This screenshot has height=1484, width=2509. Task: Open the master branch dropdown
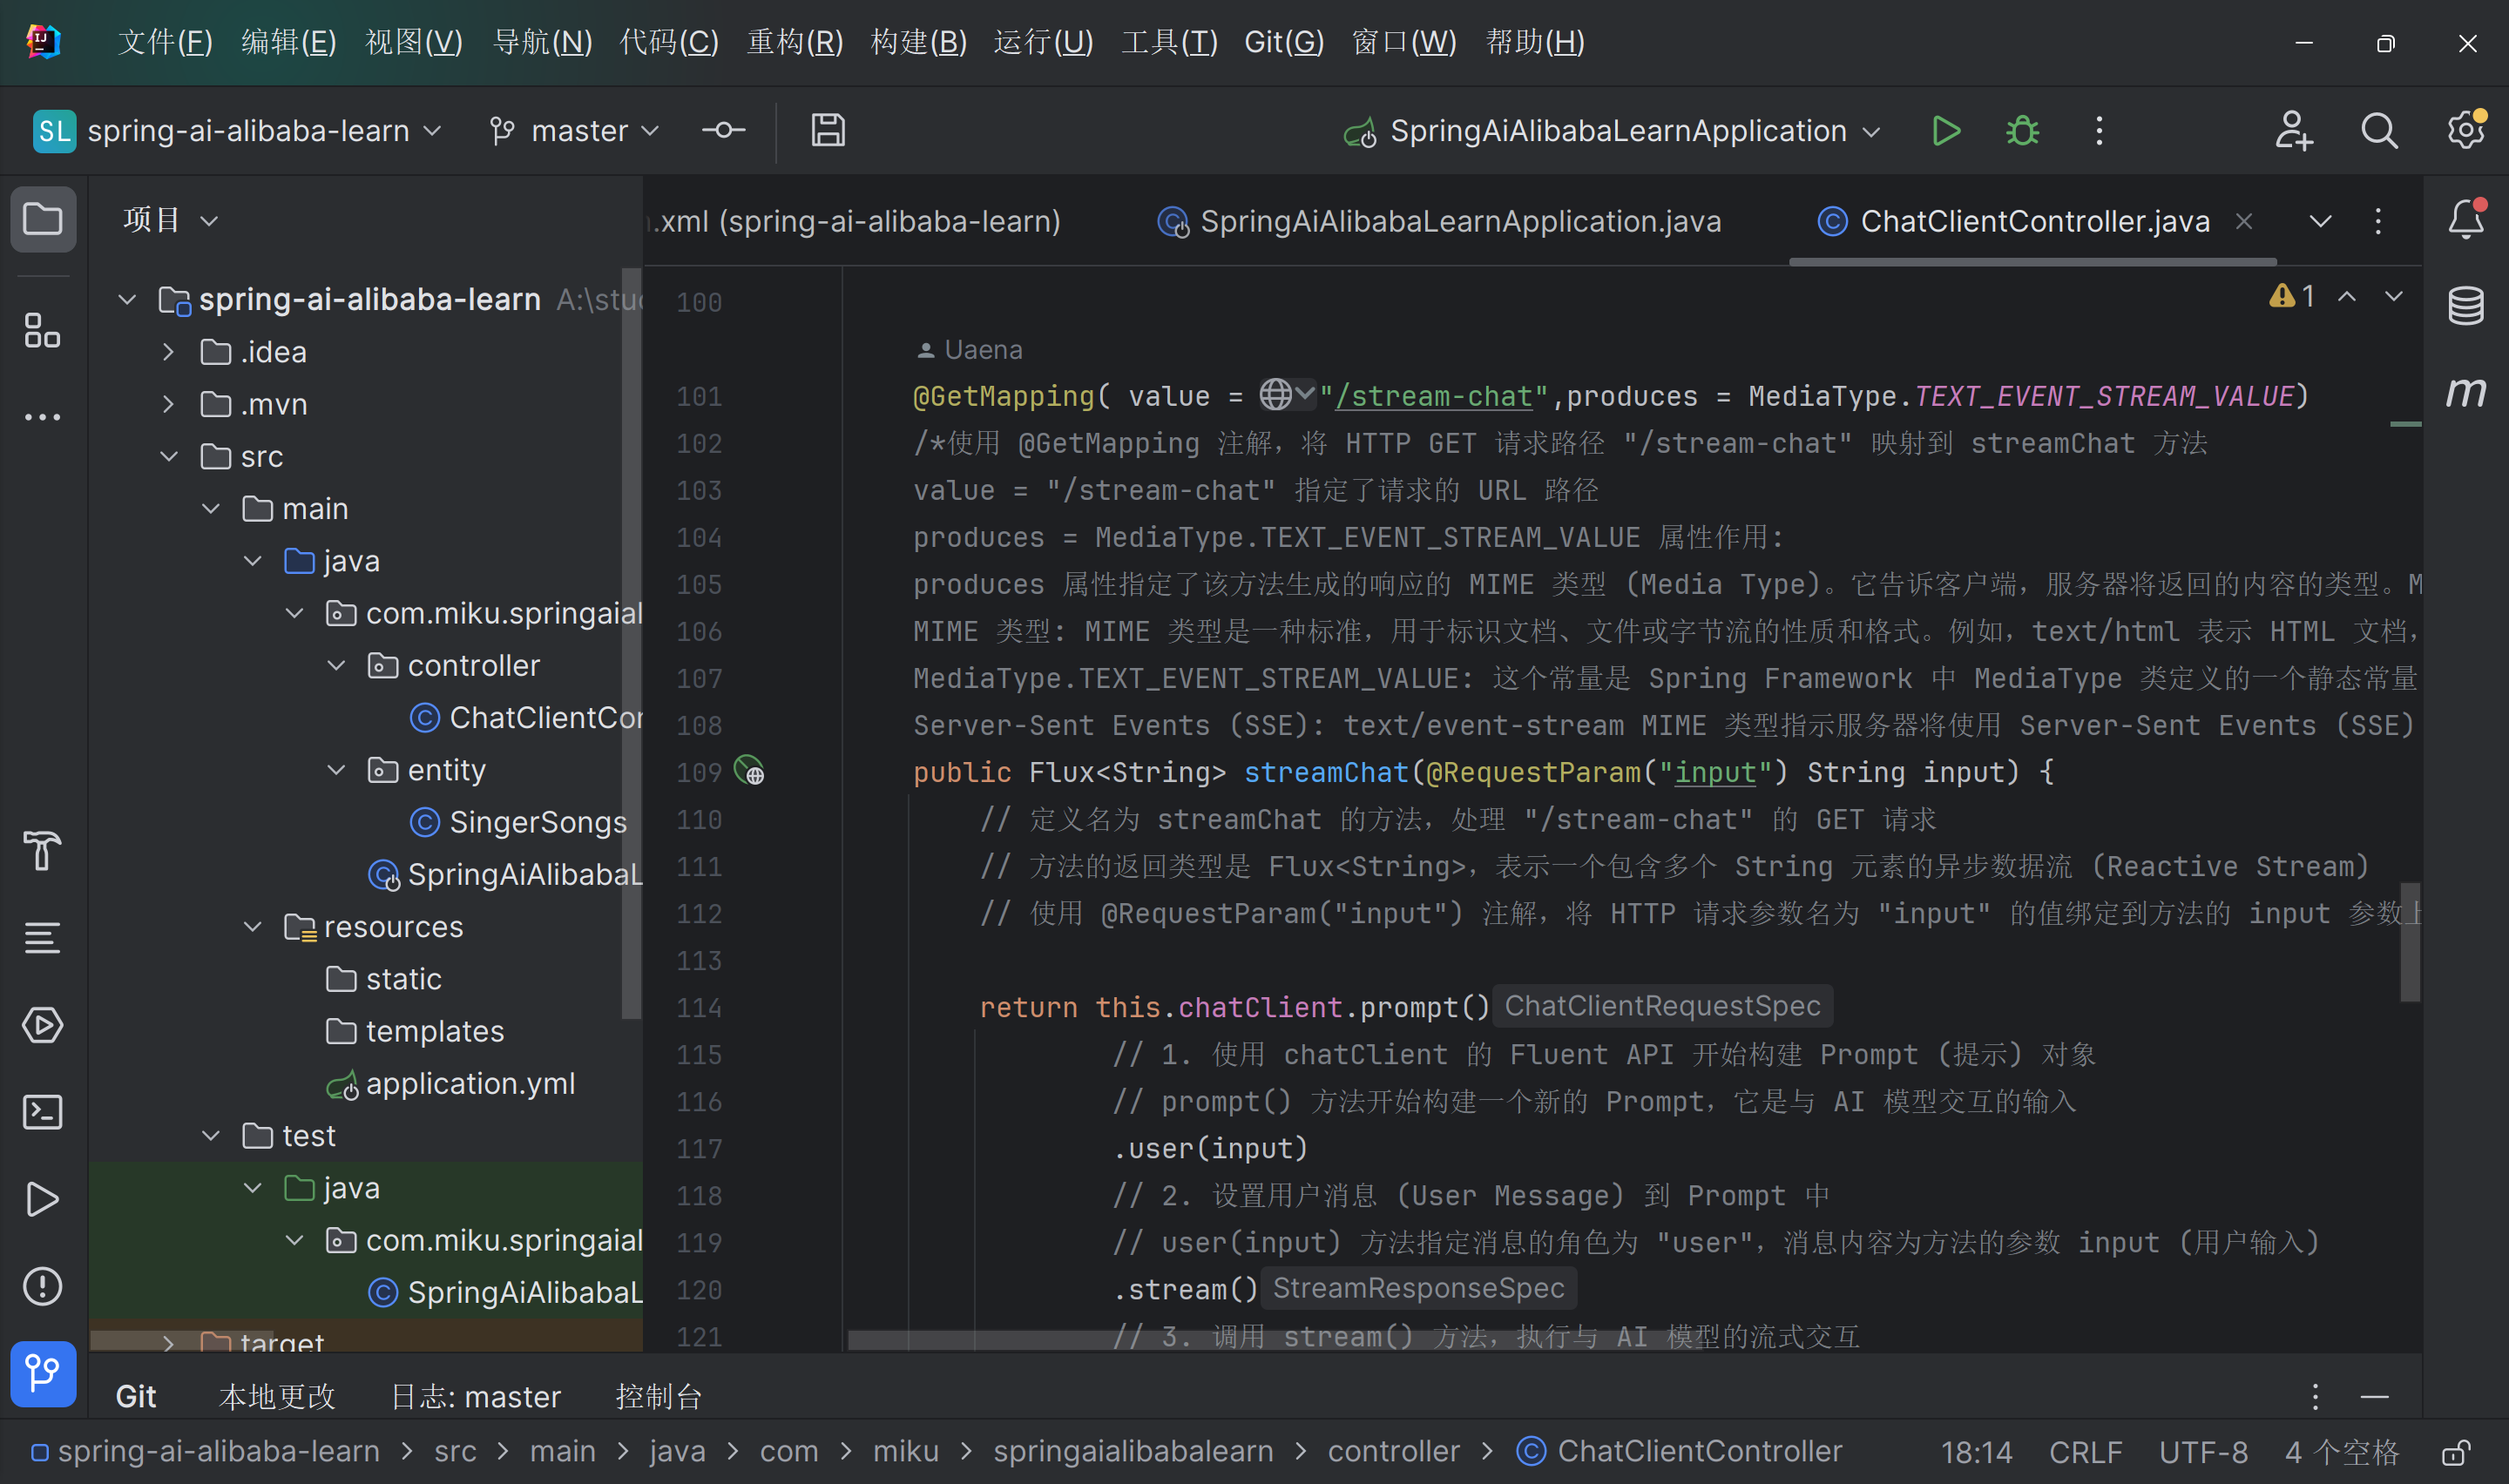coord(574,130)
